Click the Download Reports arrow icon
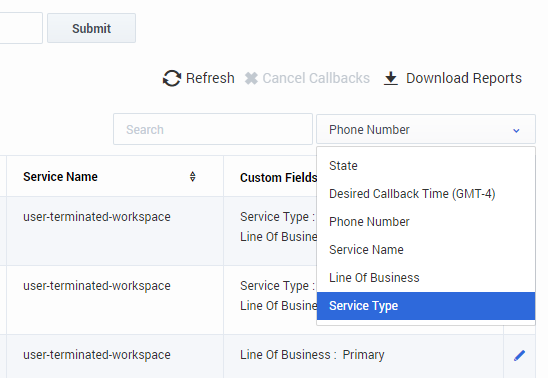The width and height of the screenshot is (548, 378). pos(391,78)
